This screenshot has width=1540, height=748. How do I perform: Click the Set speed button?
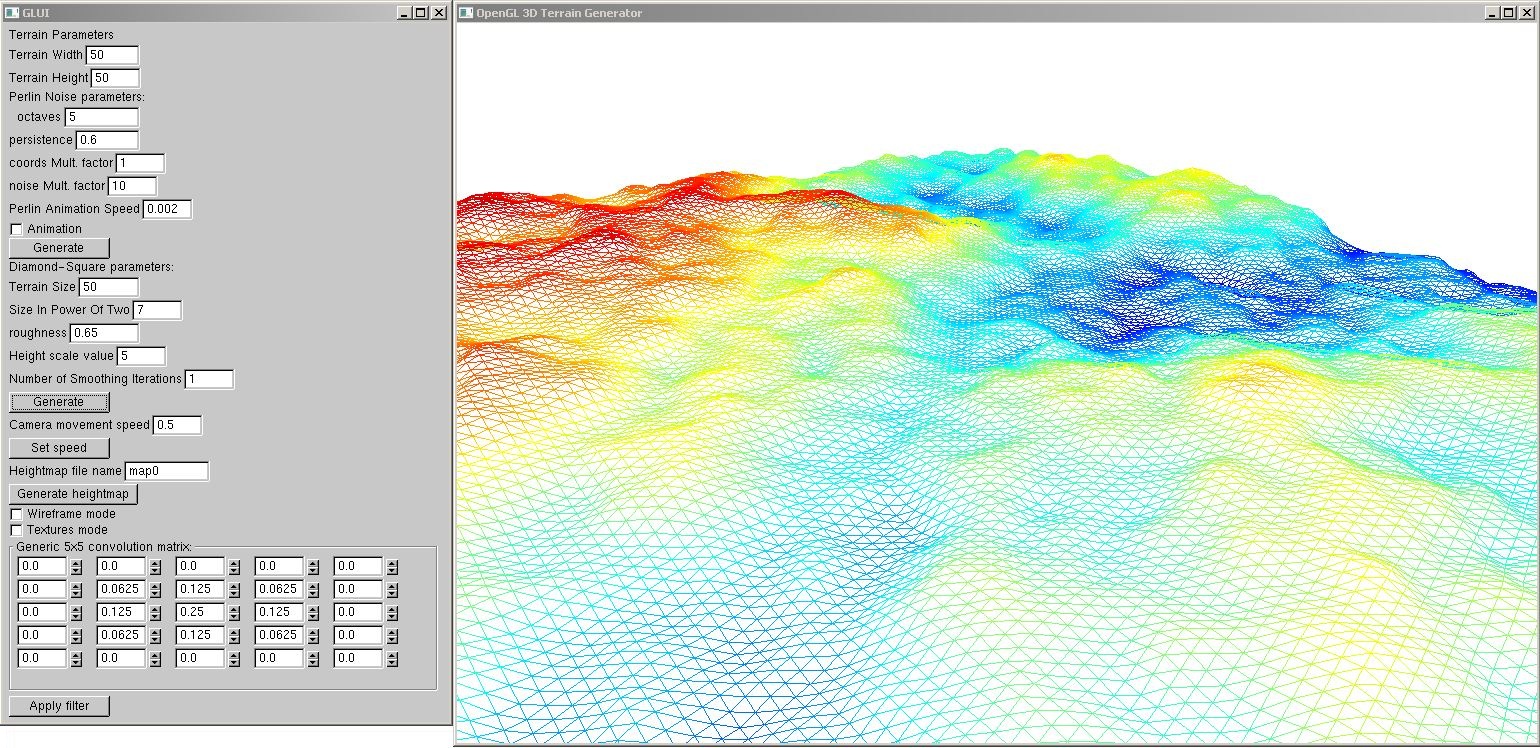click(x=59, y=448)
